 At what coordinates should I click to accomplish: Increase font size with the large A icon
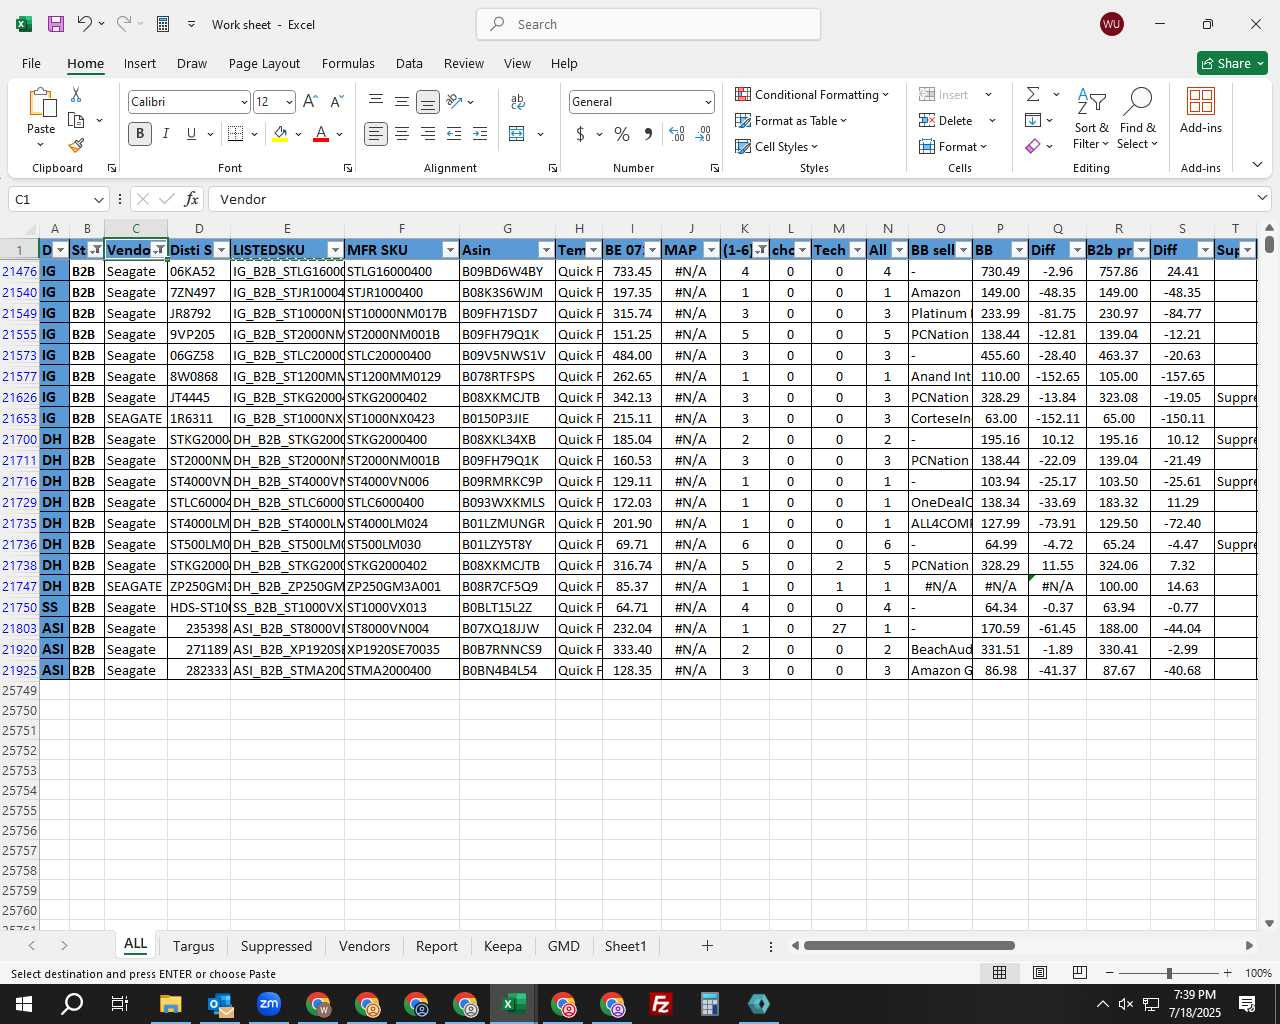click(x=310, y=102)
